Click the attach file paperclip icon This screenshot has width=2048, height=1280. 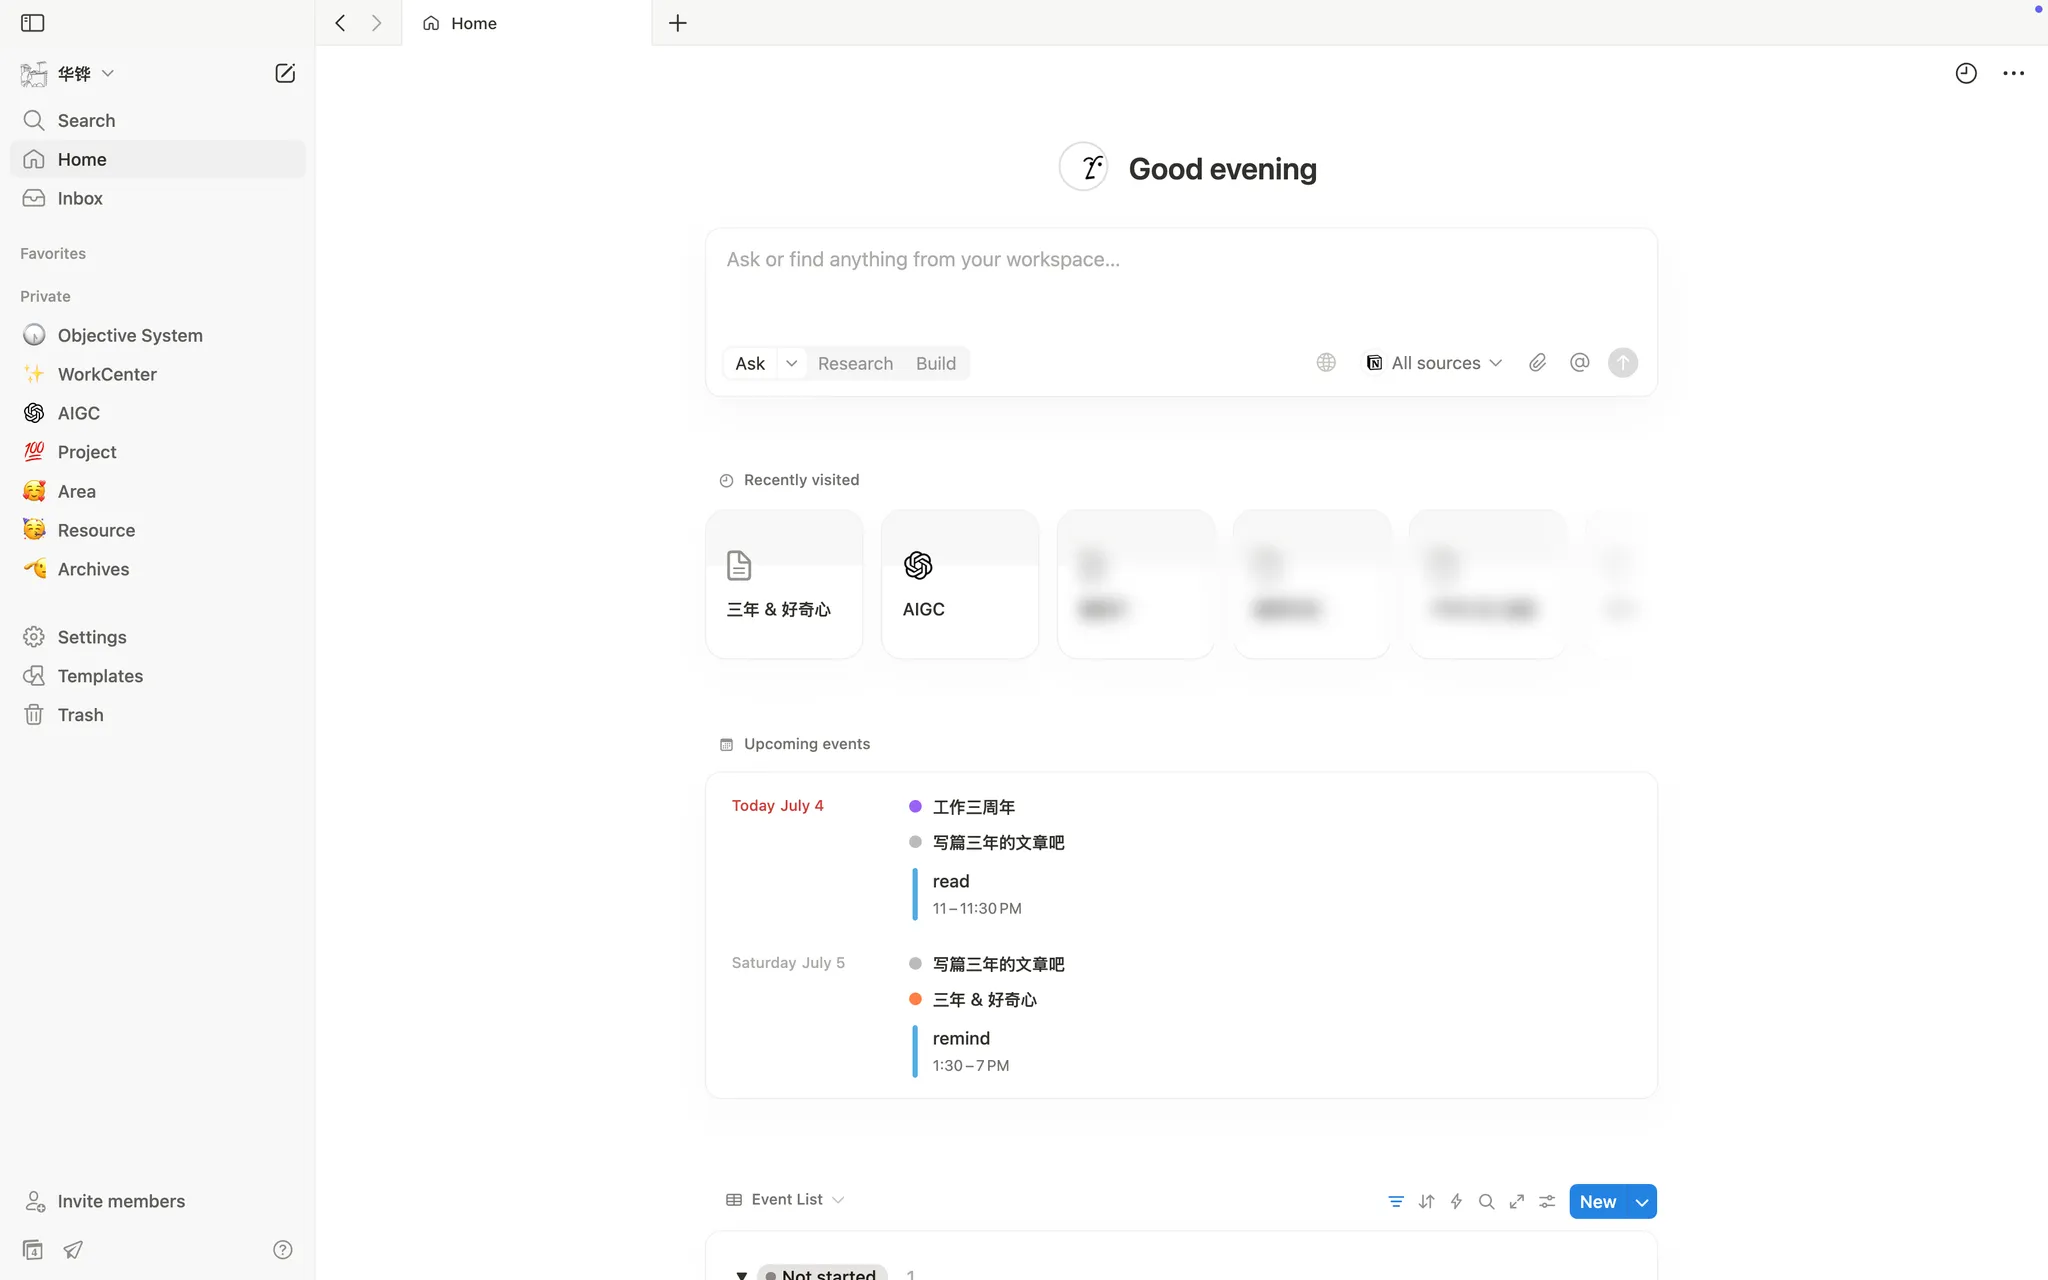tap(1537, 363)
